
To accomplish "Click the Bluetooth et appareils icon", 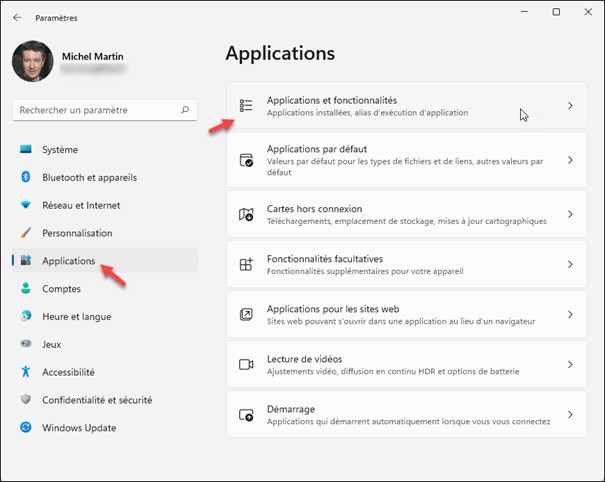I will pos(26,177).
